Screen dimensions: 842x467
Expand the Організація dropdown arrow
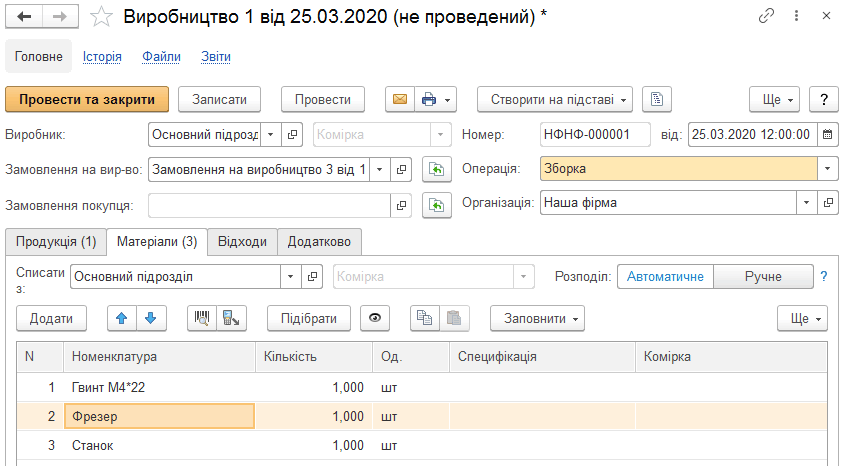point(807,203)
